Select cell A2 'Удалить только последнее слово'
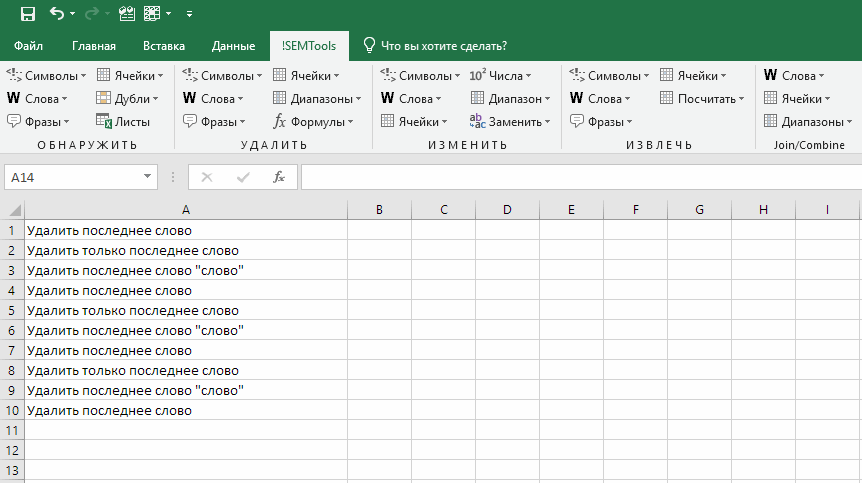Image resolution: width=862 pixels, height=483 pixels. tap(186, 251)
